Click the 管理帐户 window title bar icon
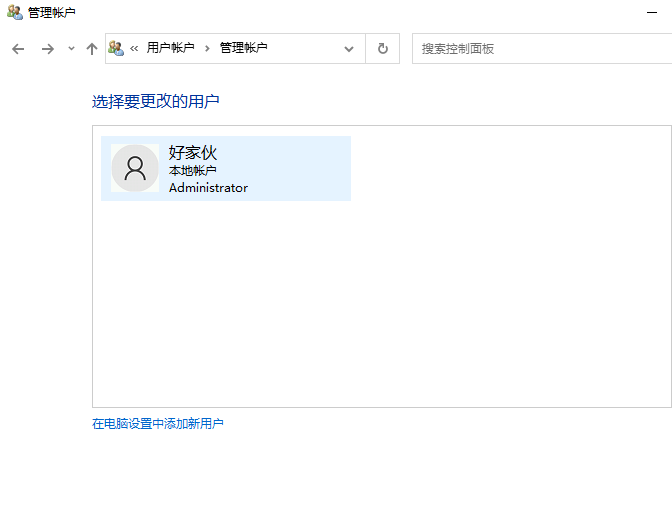 [14, 13]
